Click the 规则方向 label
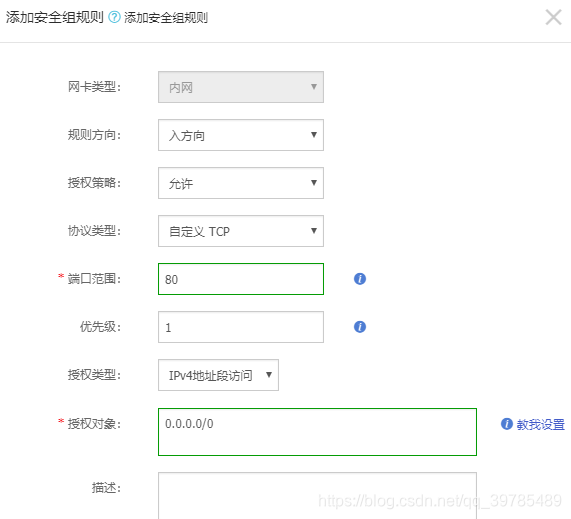 pyautogui.click(x=94, y=135)
